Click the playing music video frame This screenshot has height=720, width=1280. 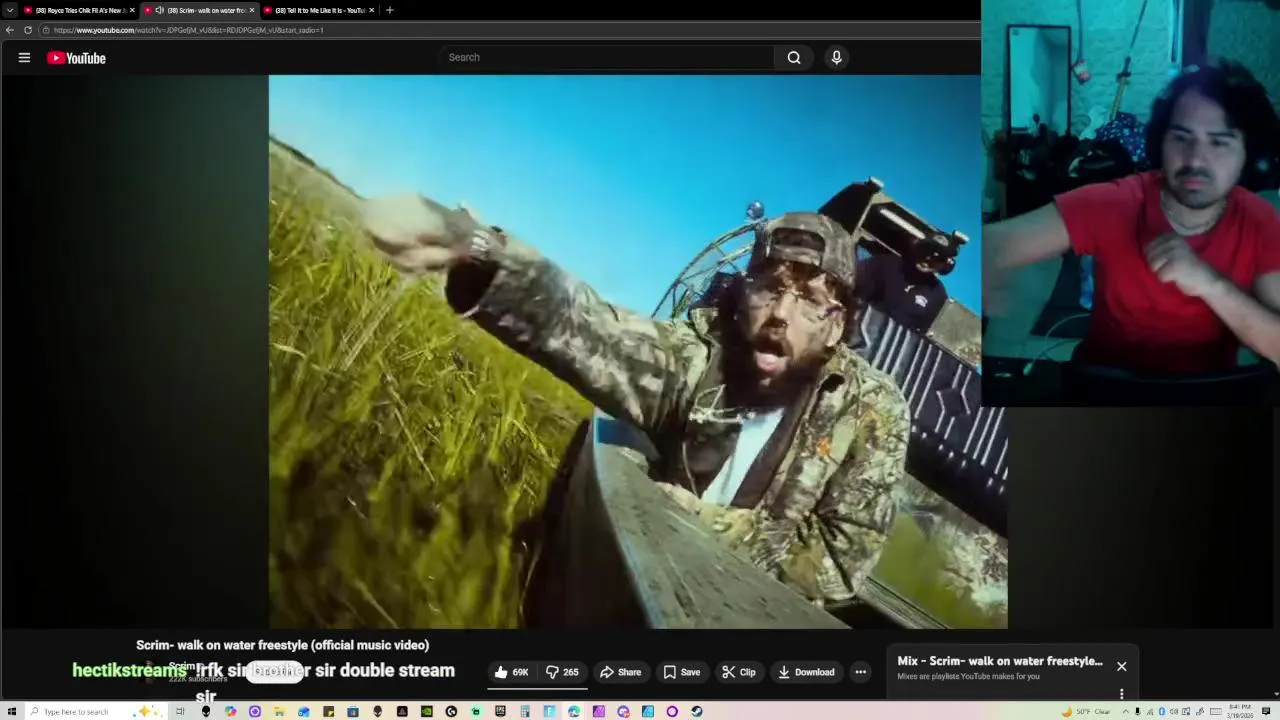[637, 352]
